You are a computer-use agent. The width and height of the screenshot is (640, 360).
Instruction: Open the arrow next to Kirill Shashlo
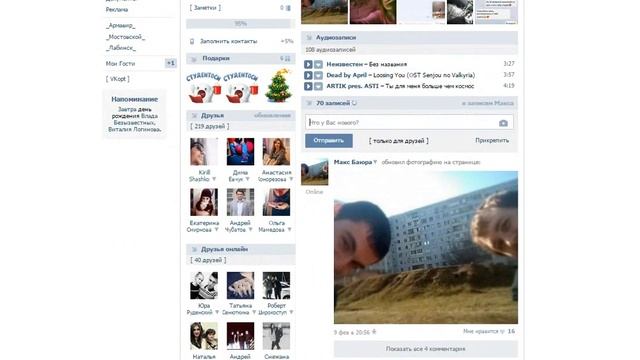pos(214,179)
